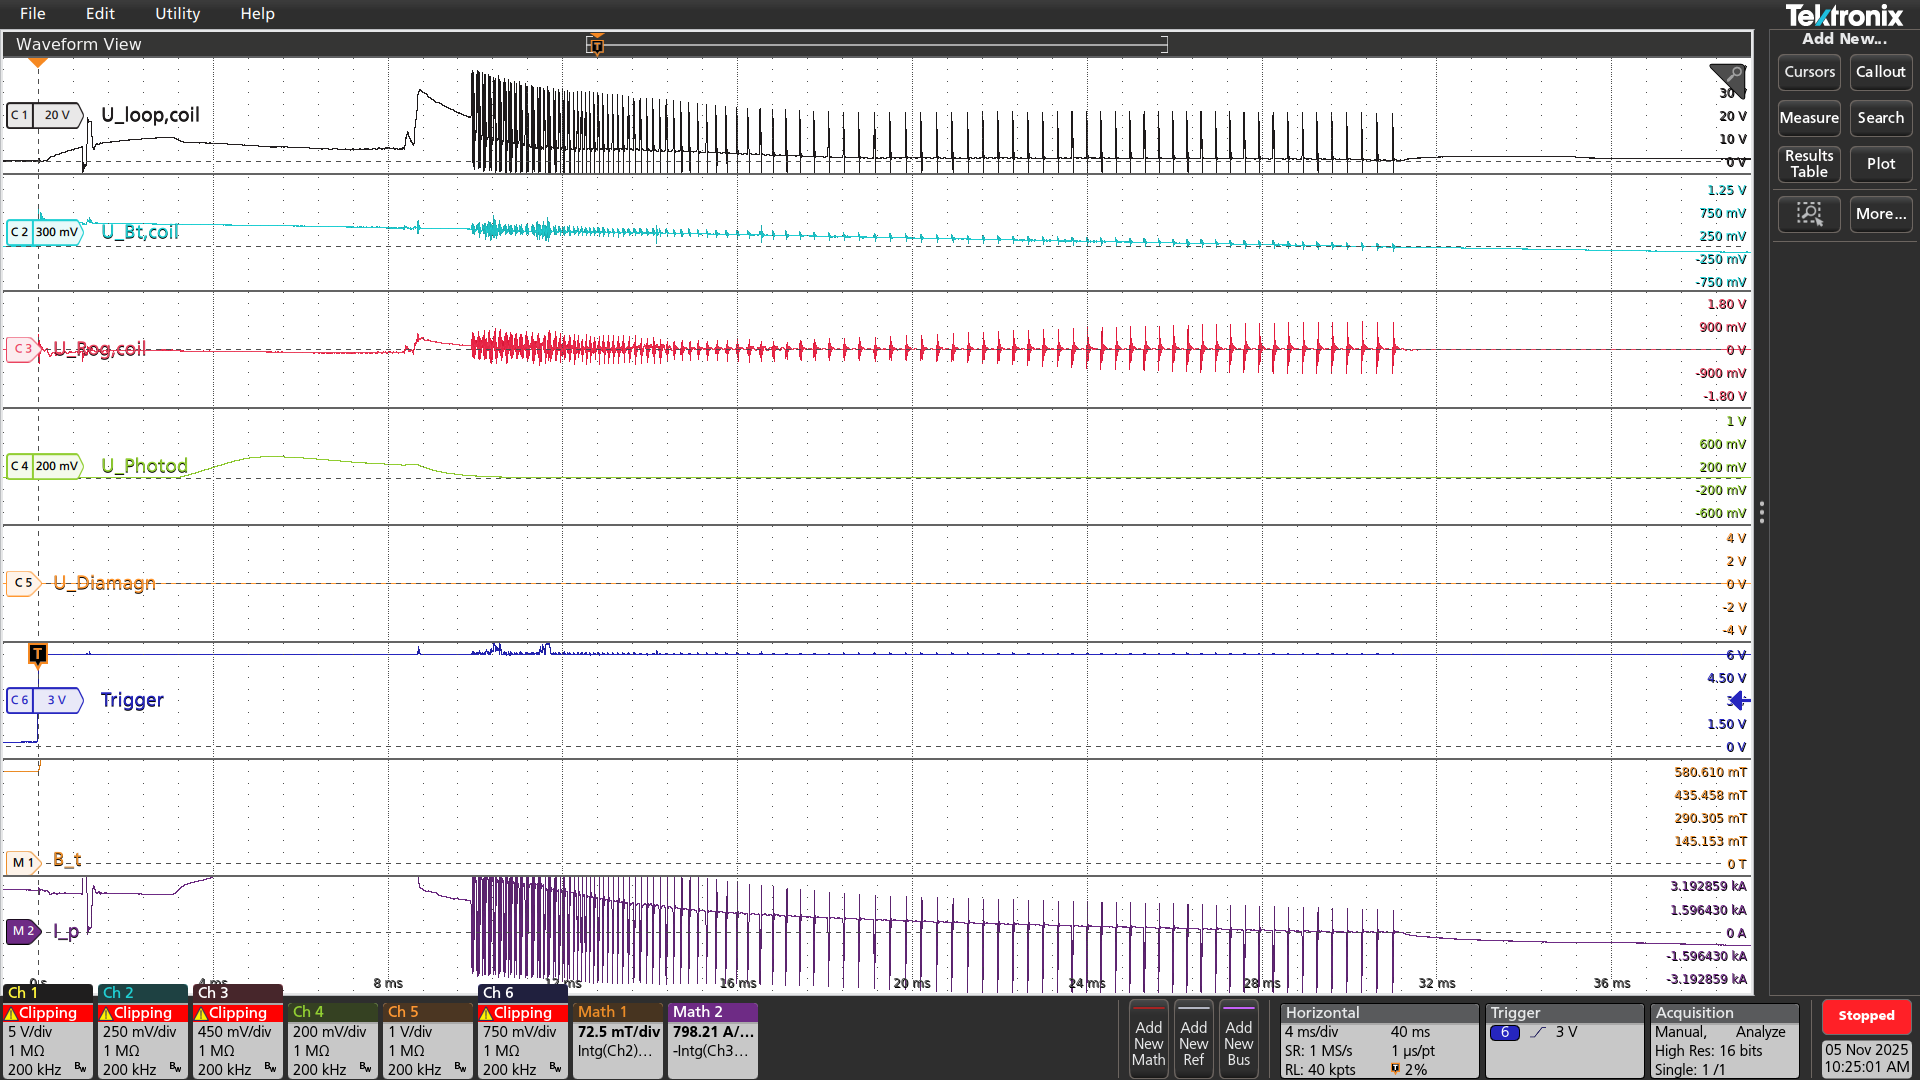Open the Horizontal settings badge
Viewport: 1920px width, 1080px height.
(1378, 1040)
